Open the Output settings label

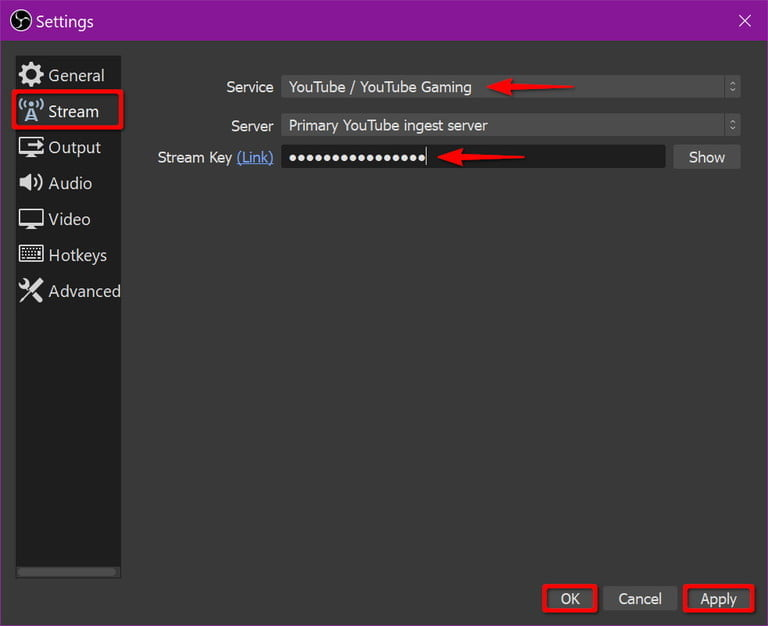pyautogui.click(x=74, y=147)
